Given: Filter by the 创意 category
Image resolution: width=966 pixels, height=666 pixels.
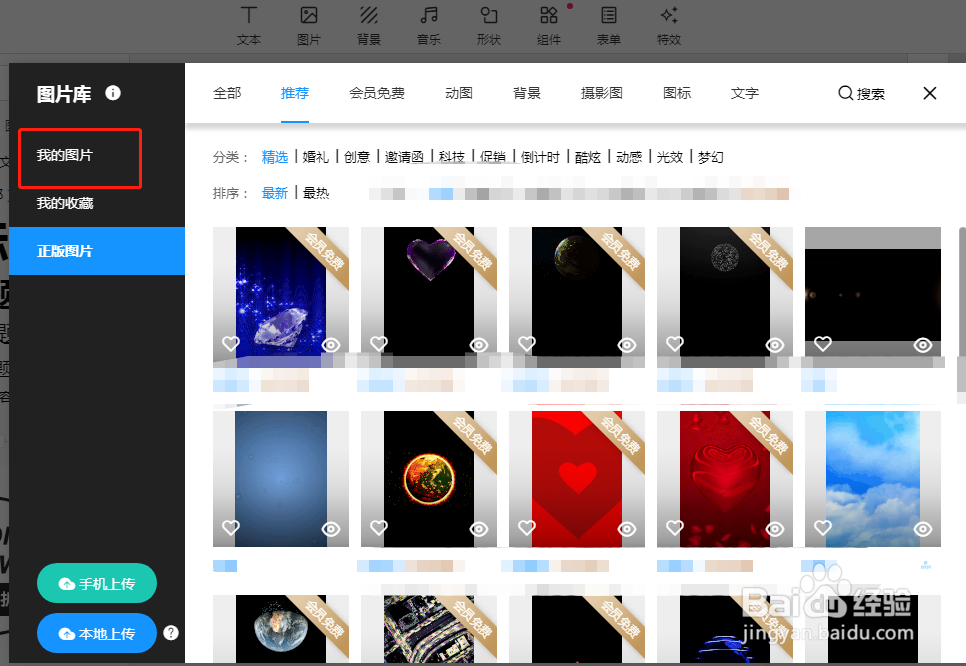Looking at the screenshot, I should [357, 157].
